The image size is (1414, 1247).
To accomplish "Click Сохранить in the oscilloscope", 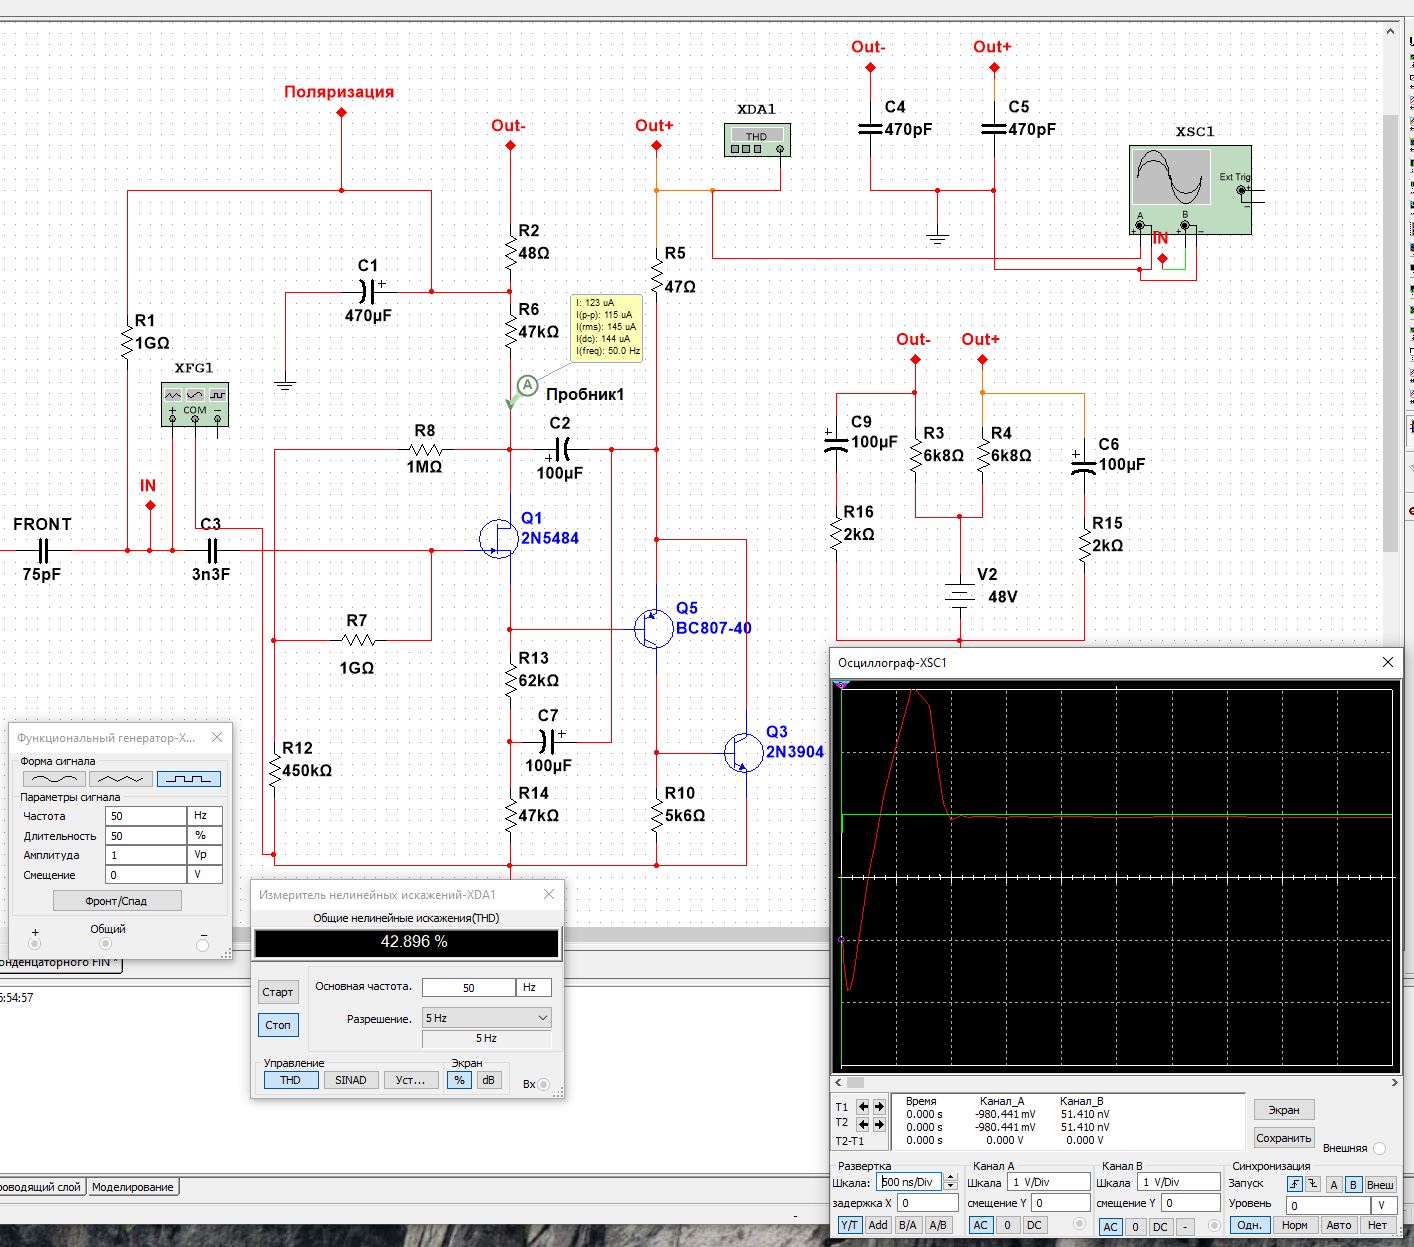I will pos(1284,1138).
